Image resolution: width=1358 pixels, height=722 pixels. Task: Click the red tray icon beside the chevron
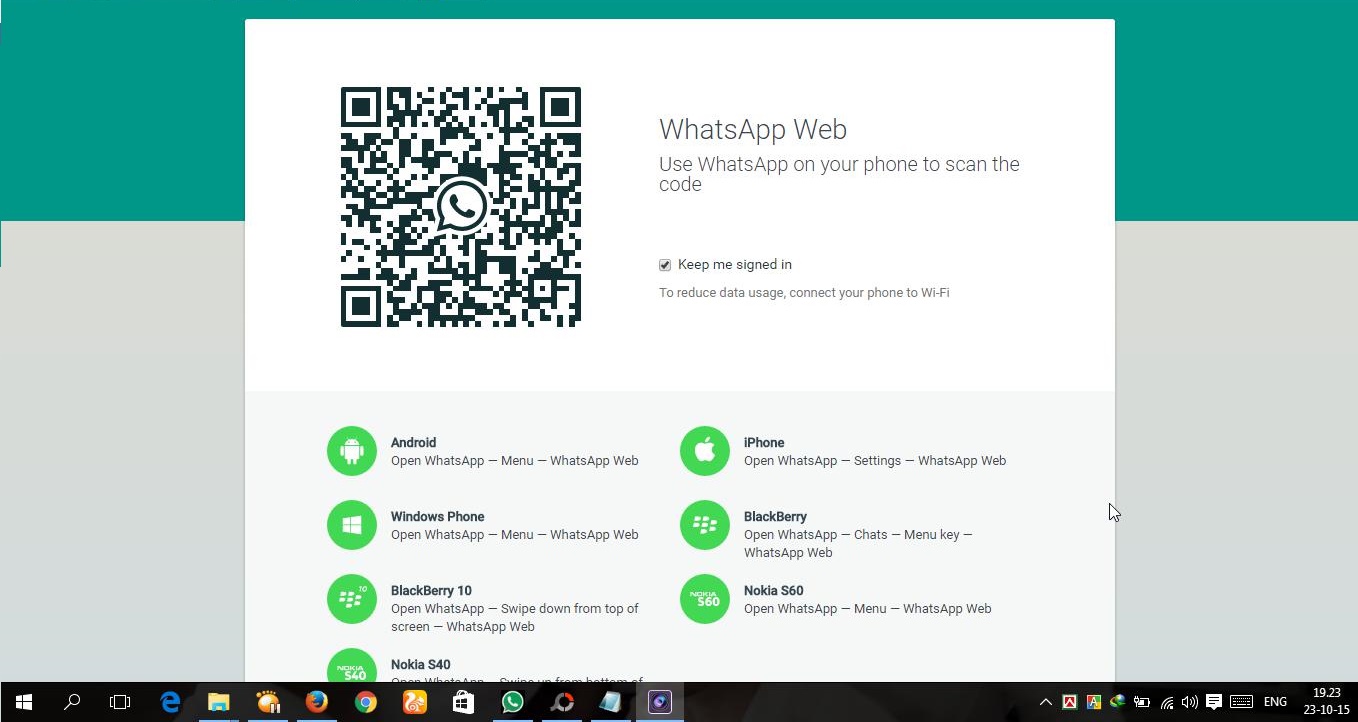point(1069,702)
